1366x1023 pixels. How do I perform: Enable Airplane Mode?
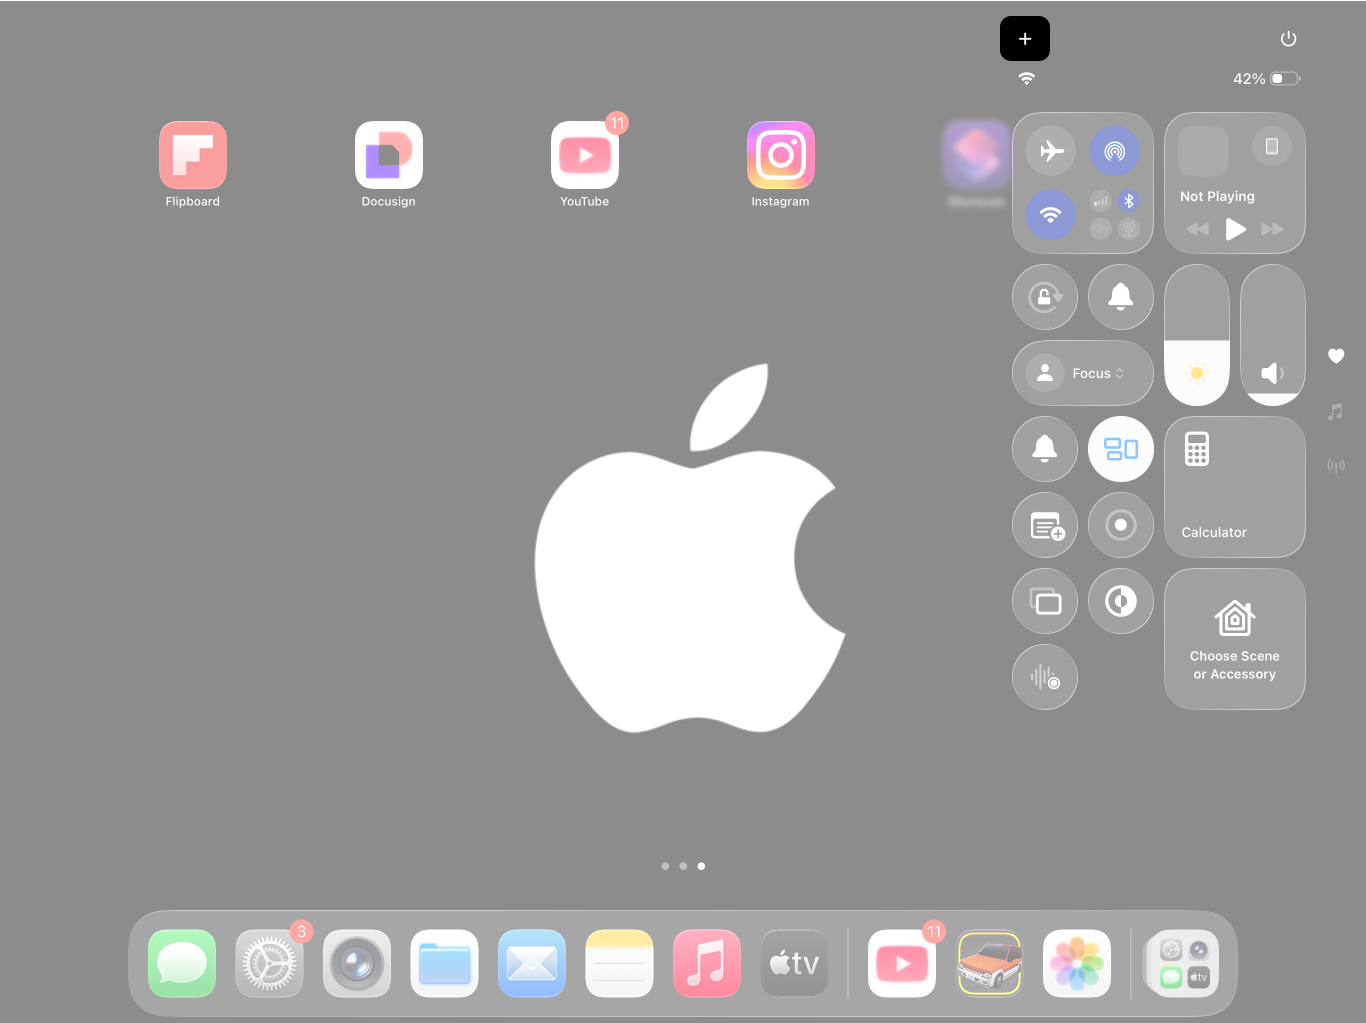click(x=1051, y=150)
